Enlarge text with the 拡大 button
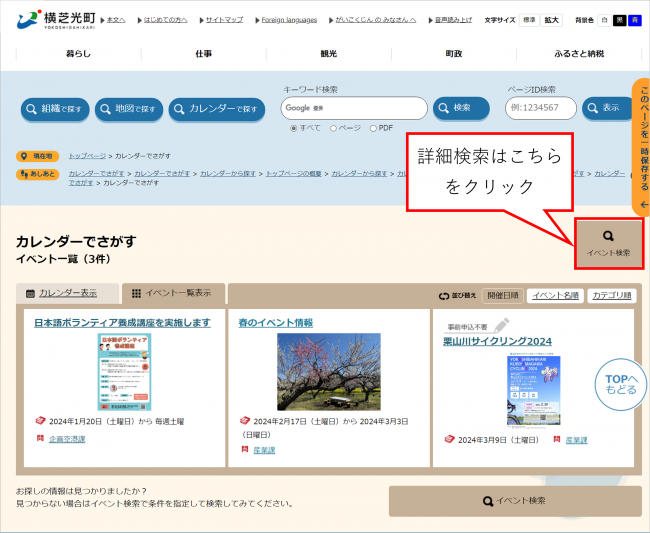The height and width of the screenshot is (533, 650). tap(552, 20)
